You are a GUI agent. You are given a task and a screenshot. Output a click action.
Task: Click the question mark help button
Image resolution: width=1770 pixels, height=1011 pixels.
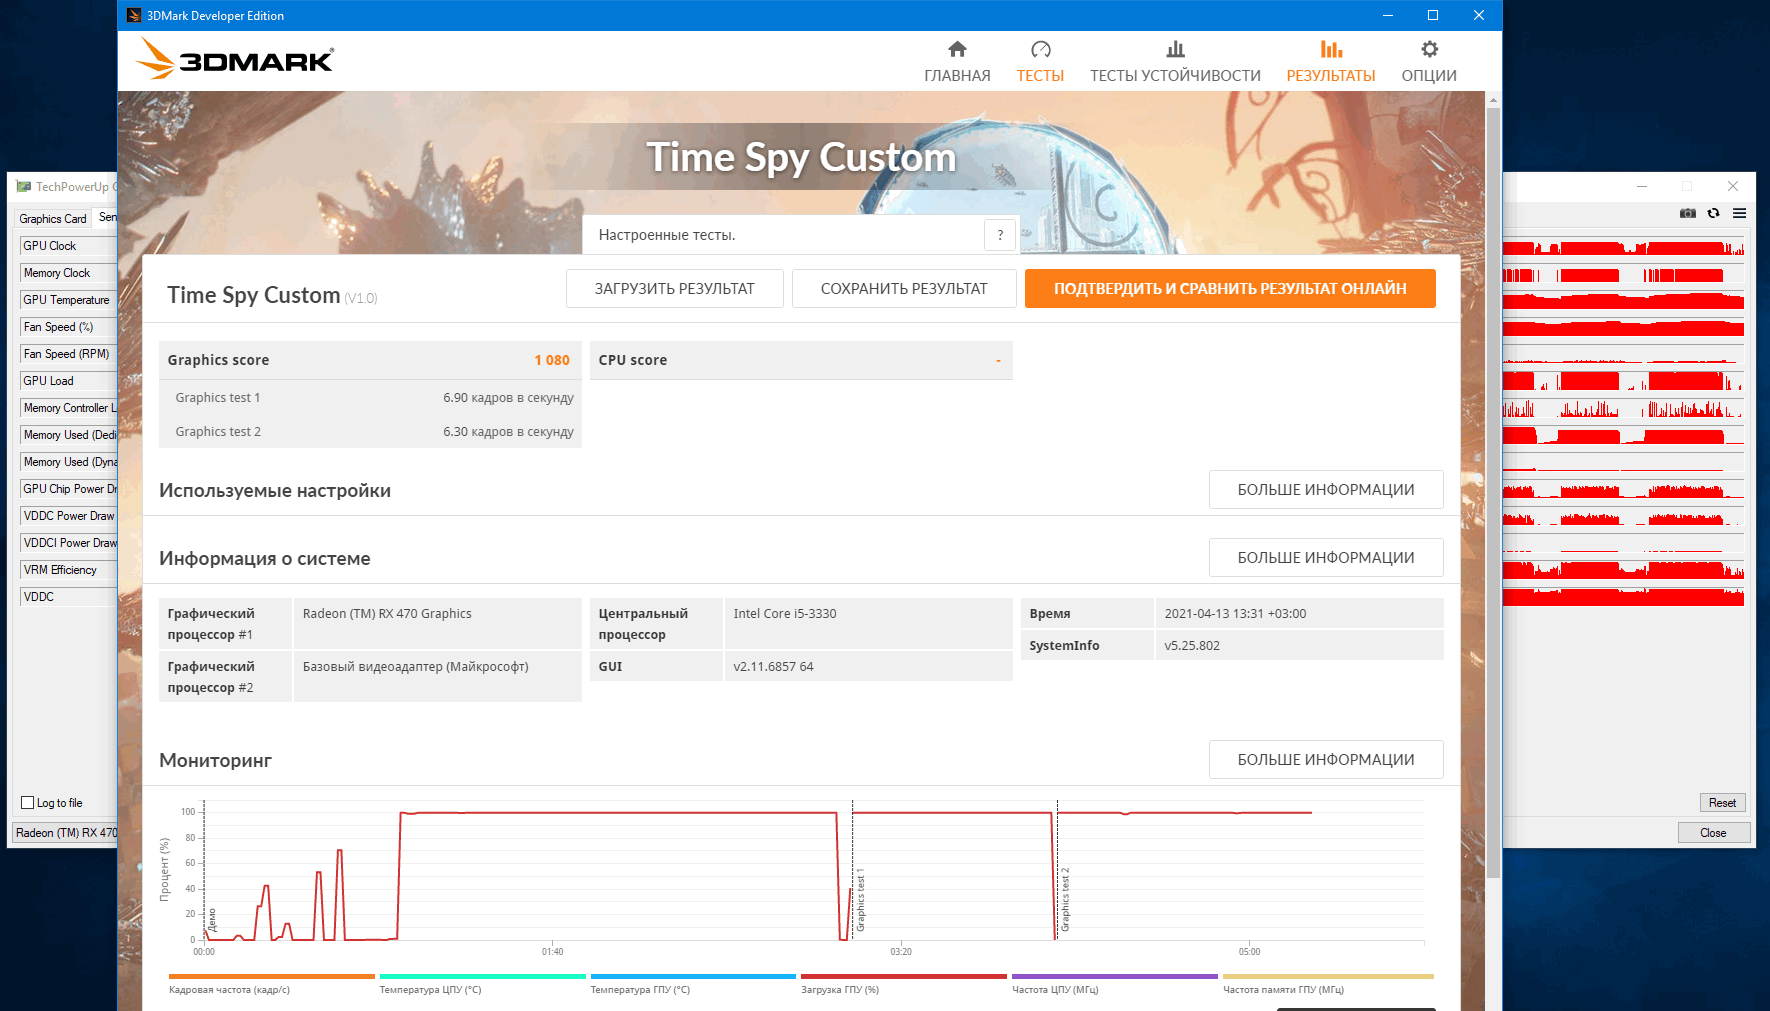1000,235
